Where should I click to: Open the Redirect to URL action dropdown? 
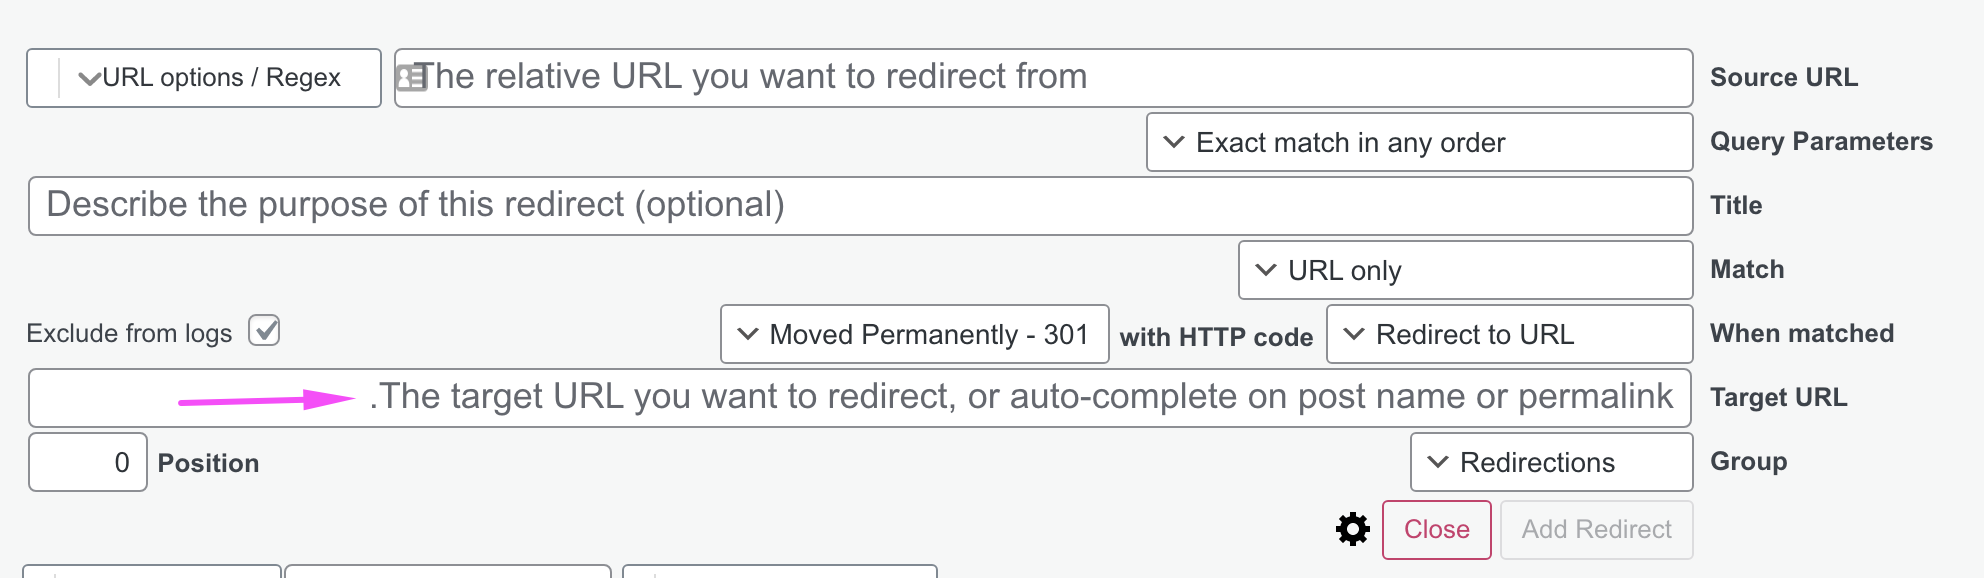tap(1509, 334)
